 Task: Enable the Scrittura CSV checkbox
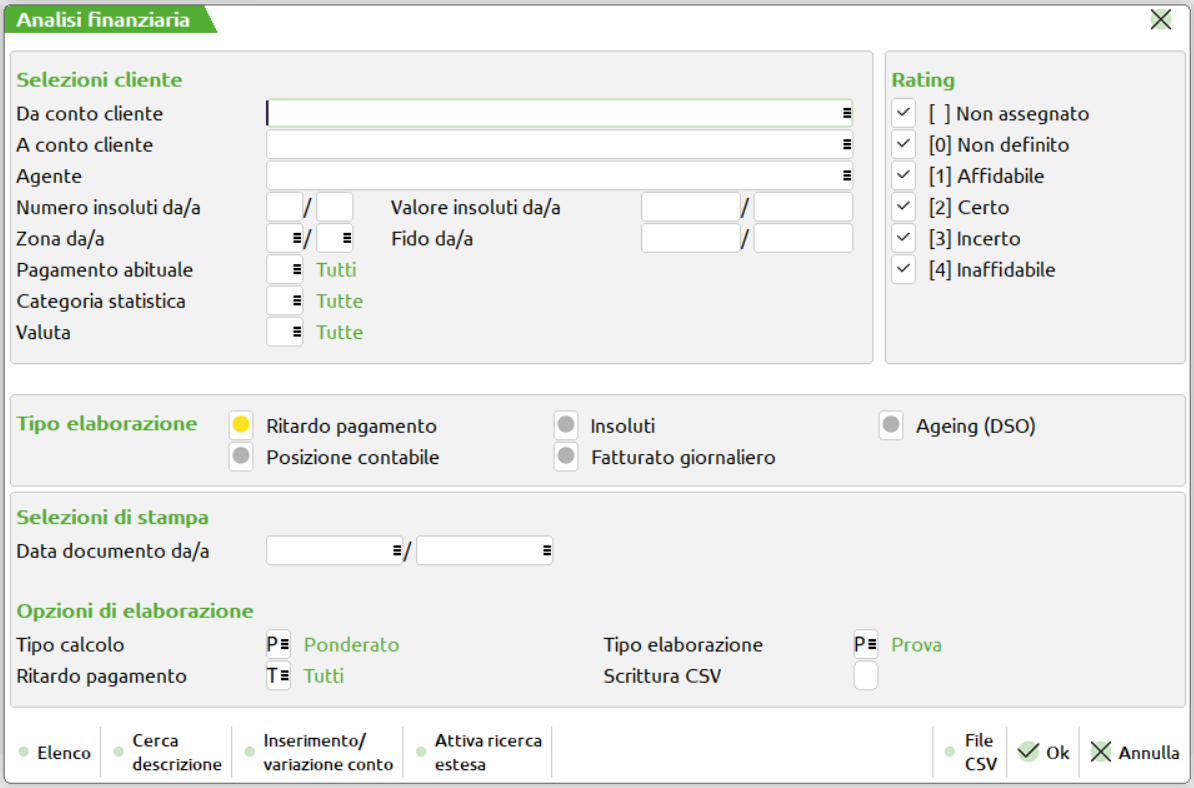click(865, 676)
